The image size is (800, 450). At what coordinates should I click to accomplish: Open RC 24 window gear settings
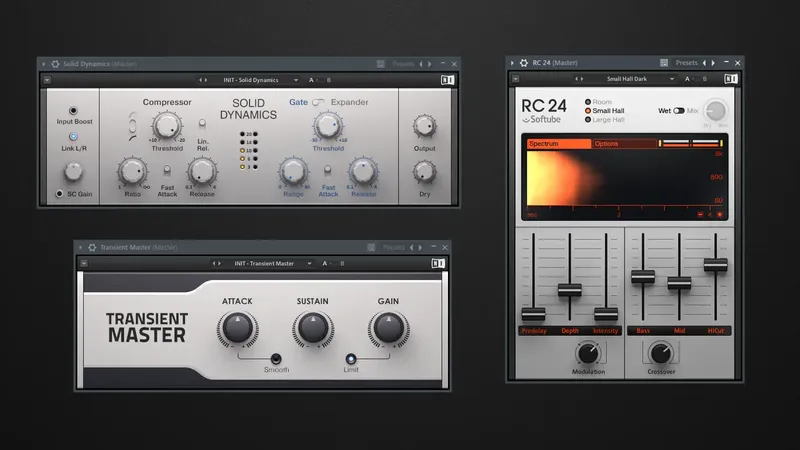[x=523, y=63]
